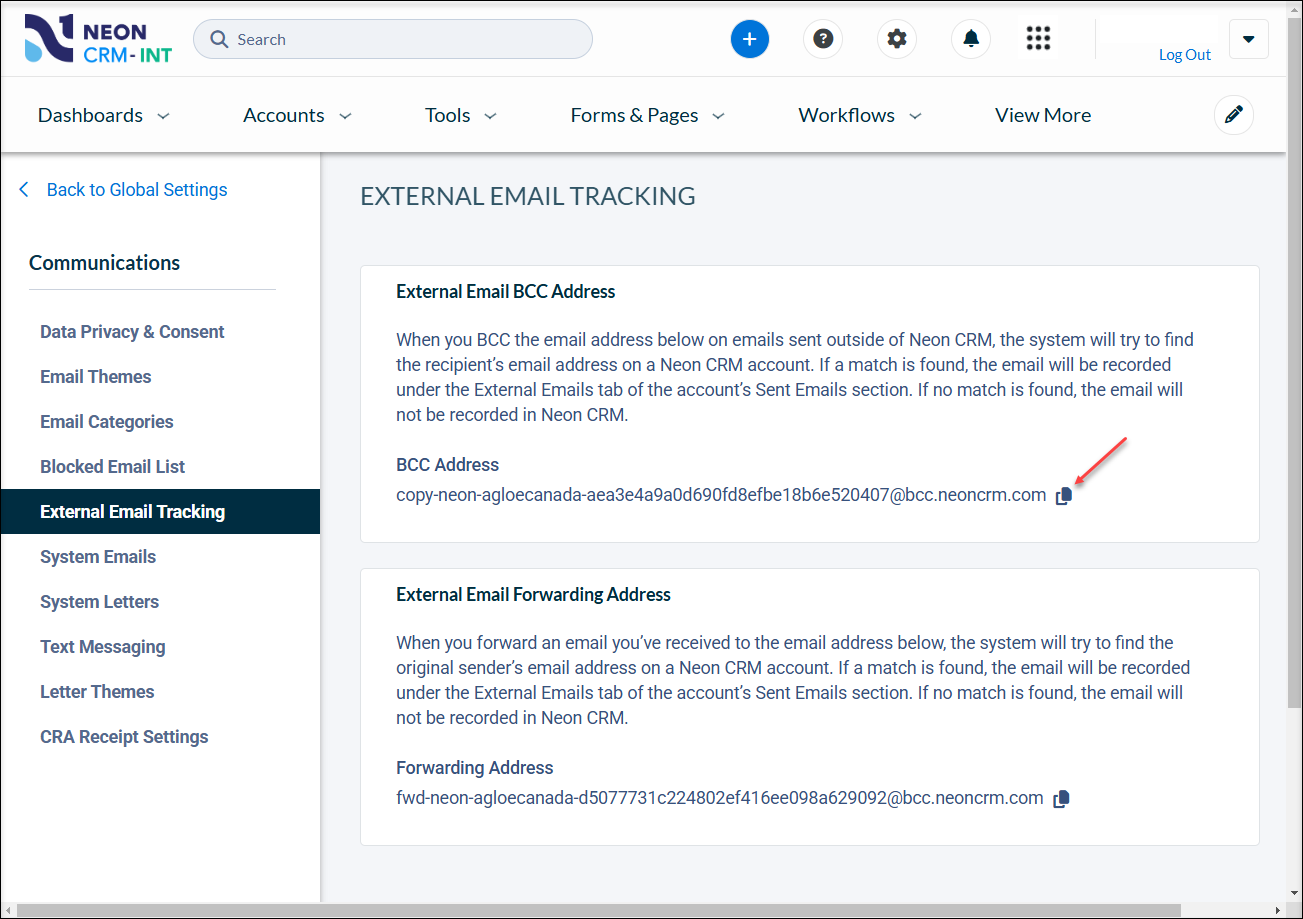
Task: Open the notifications bell icon
Action: pyautogui.click(x=971, y=39)
